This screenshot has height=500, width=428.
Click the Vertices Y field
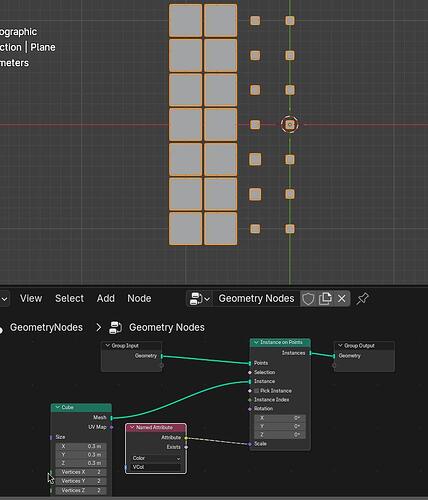pyautogui.click(x=81, y=481)
